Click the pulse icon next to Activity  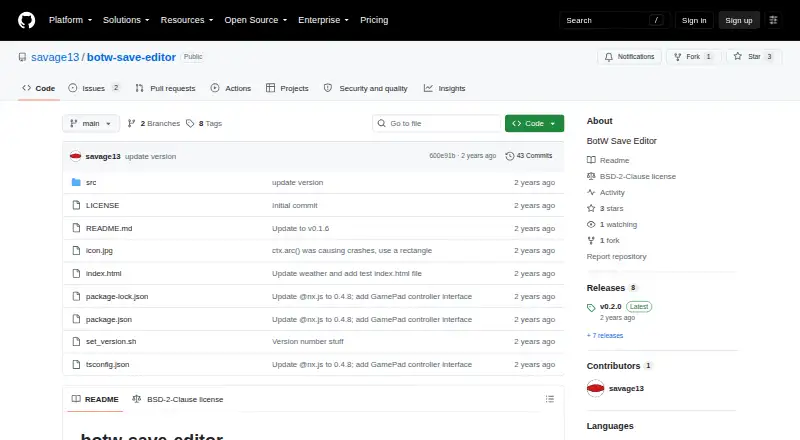(x=591, y=192)
